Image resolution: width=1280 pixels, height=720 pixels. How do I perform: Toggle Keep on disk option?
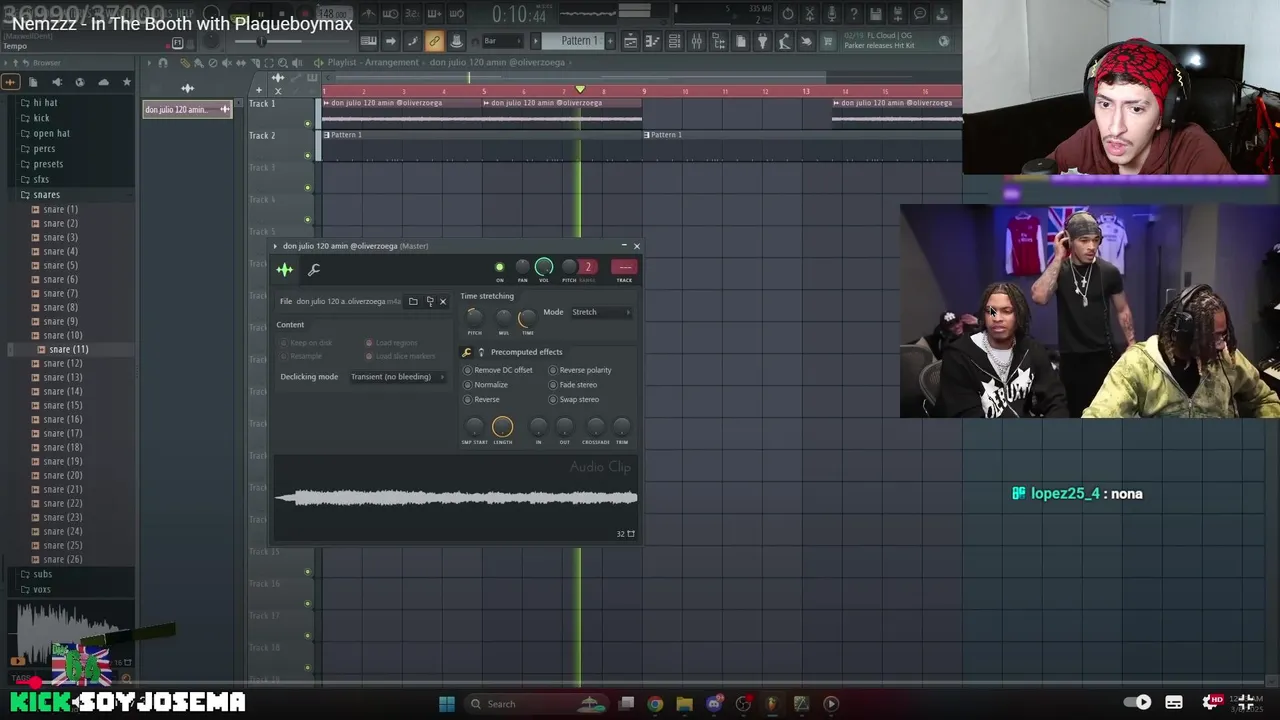307,343
